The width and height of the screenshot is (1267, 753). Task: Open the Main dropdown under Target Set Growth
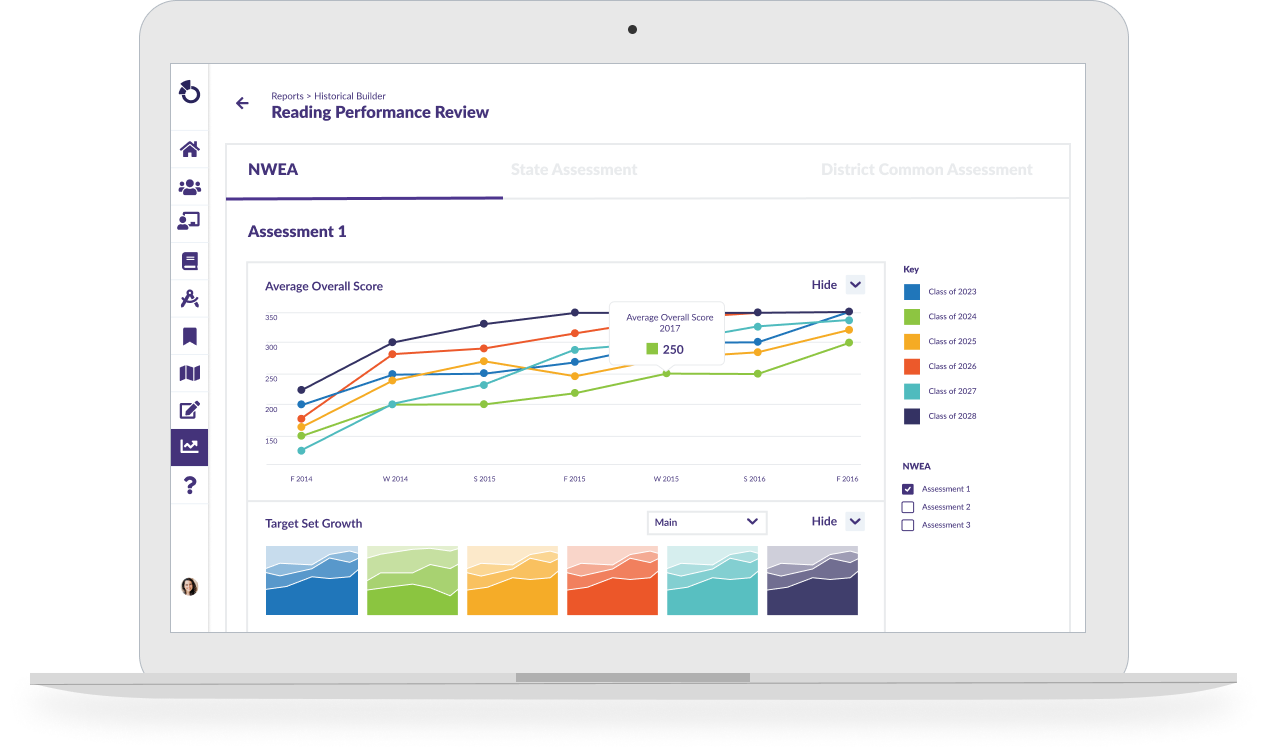click(x=707, y=522)
